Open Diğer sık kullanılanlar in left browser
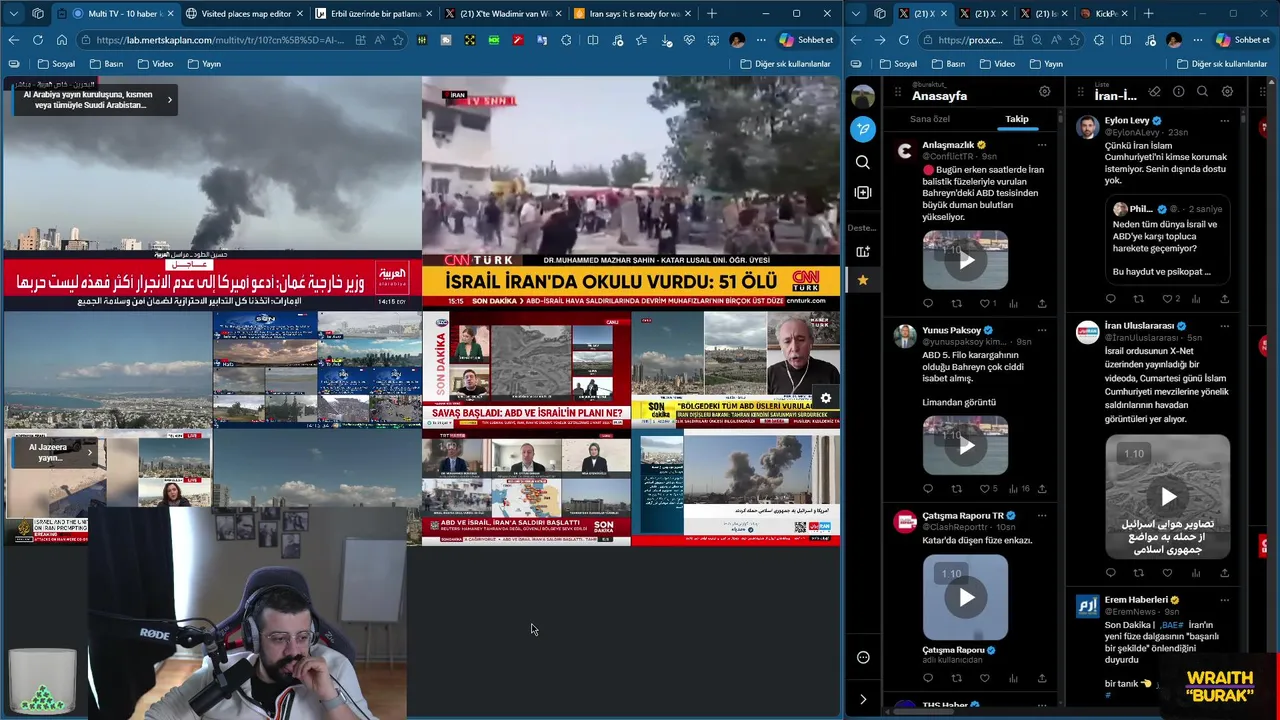The height and width of the screenshot is (720, 1280). (x=785, y=64)
